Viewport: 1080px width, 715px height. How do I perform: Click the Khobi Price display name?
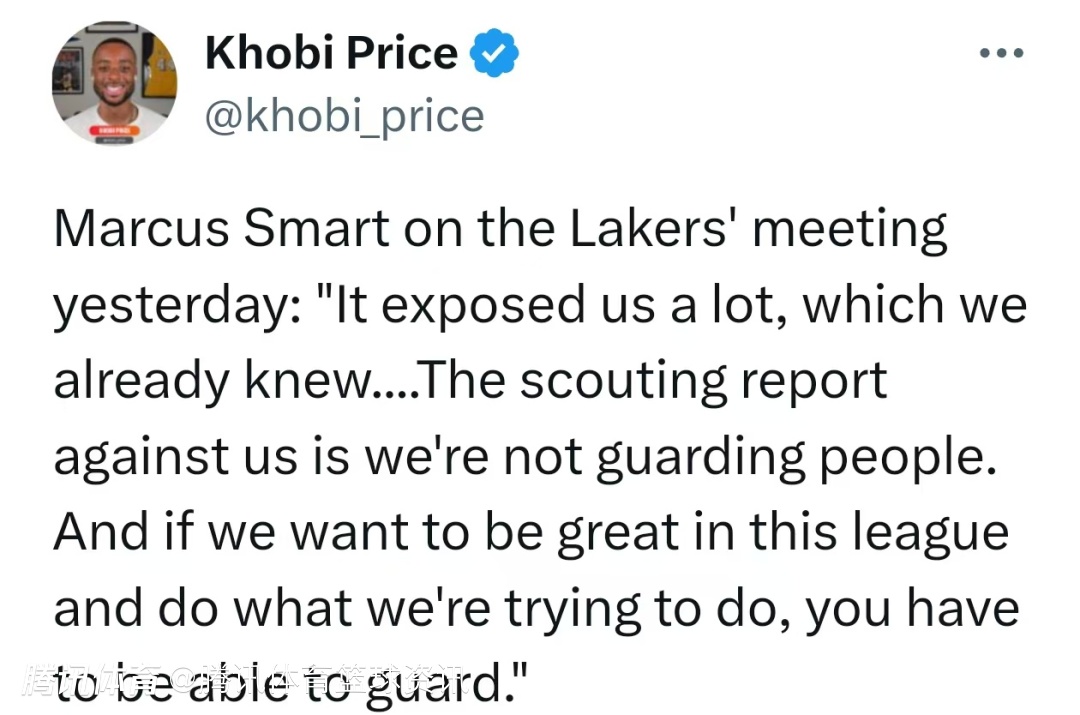(331, 53)
